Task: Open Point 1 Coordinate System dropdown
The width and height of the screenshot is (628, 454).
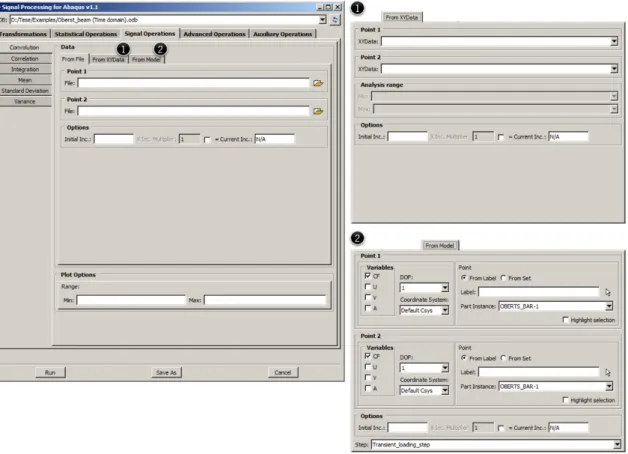Action: coord(445,310)
